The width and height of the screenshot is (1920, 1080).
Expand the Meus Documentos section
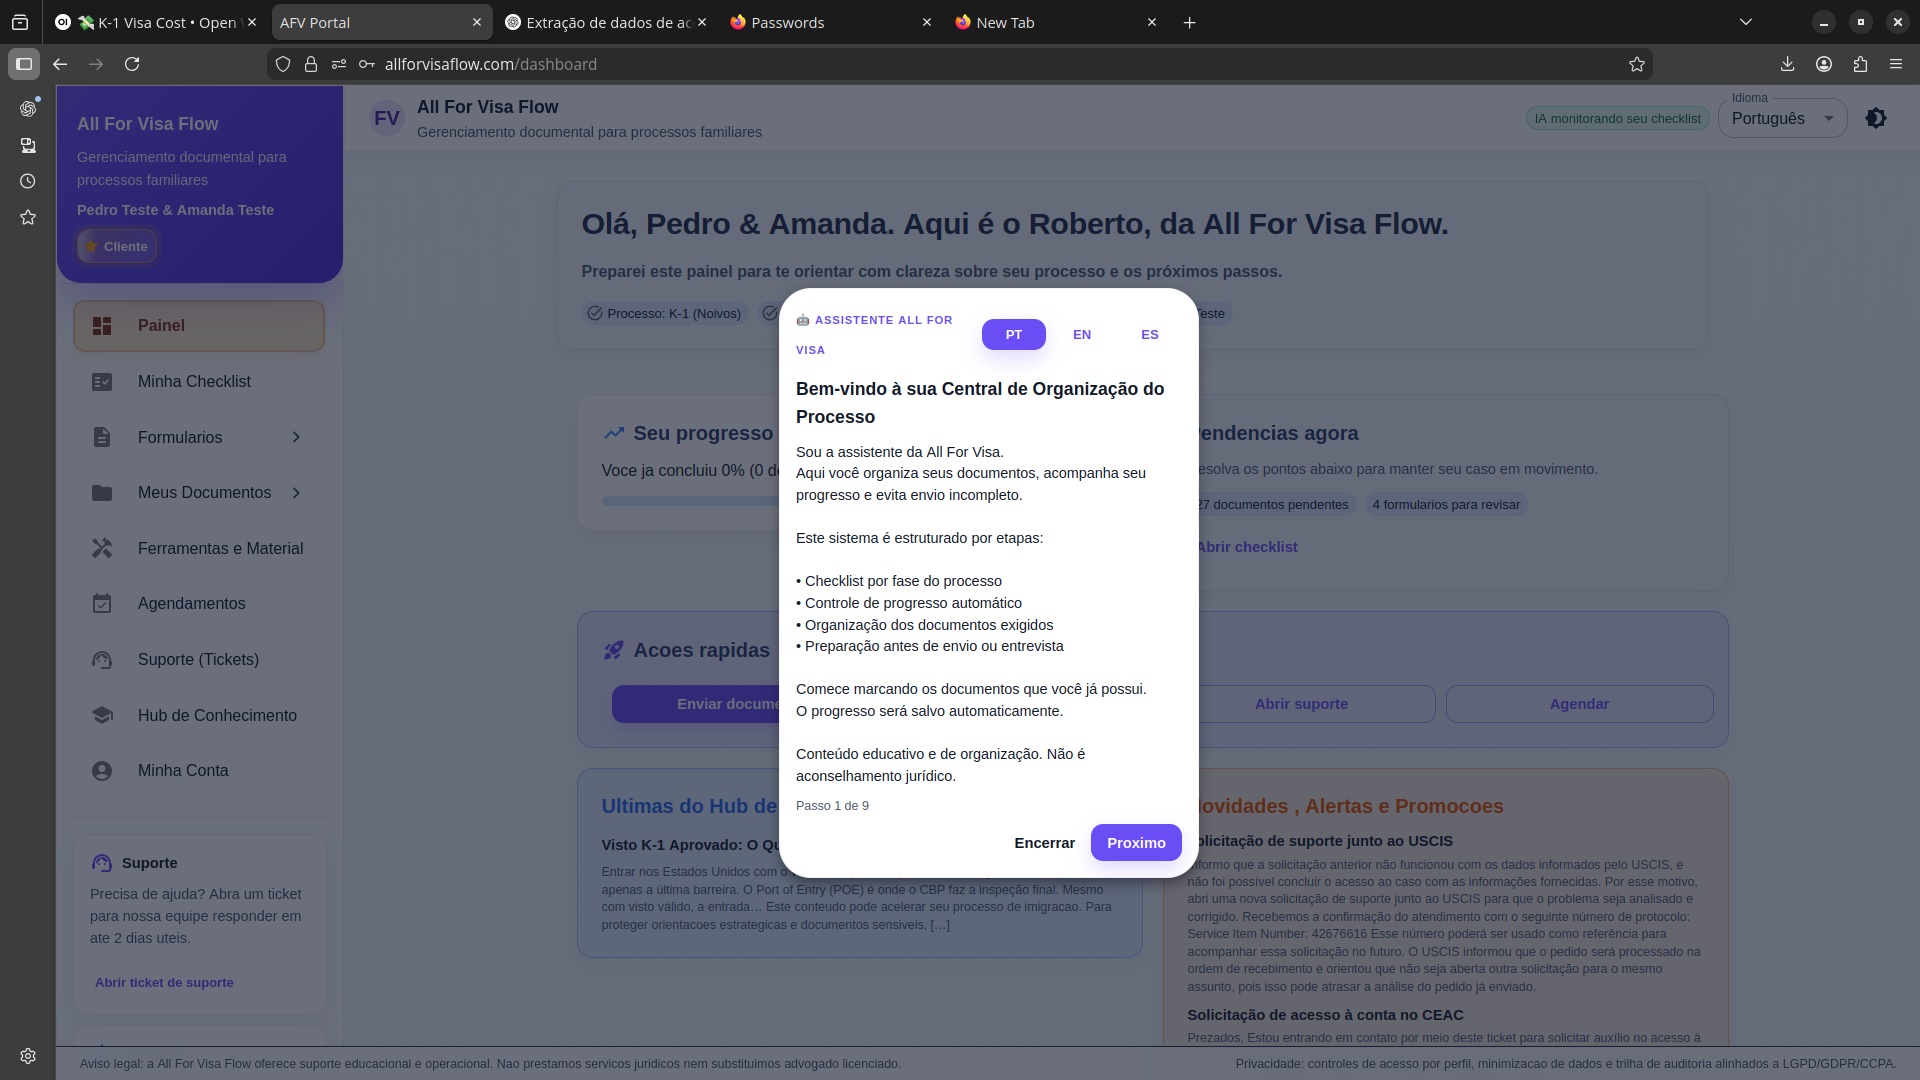(296, 492)
